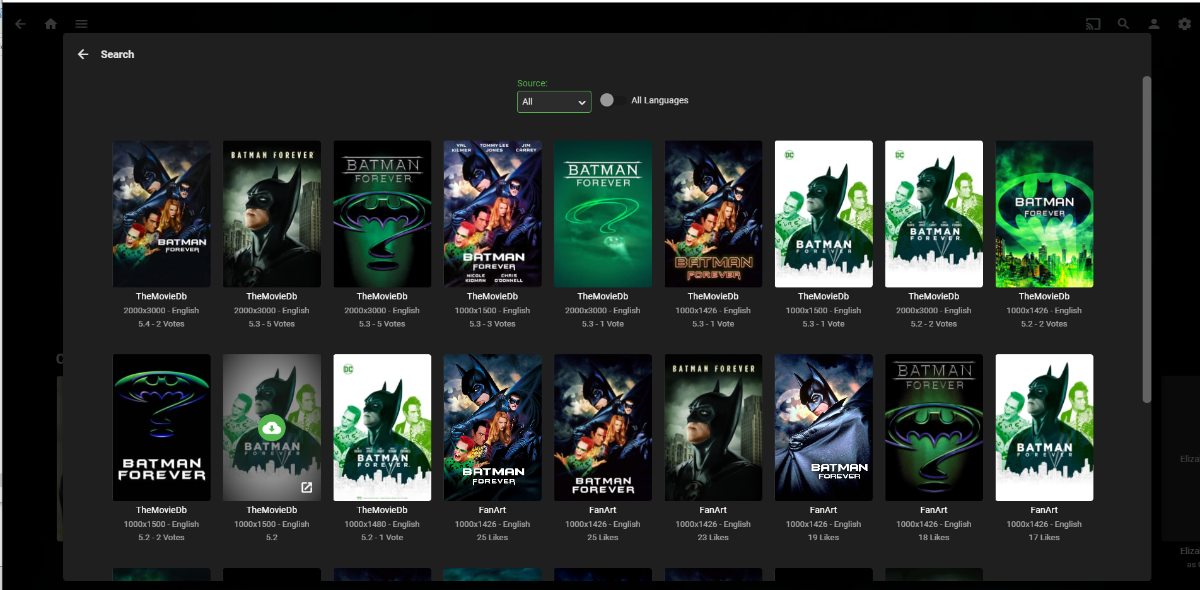Click the 'All Languages' label text
1200x590 pixels.
(660, 100)
